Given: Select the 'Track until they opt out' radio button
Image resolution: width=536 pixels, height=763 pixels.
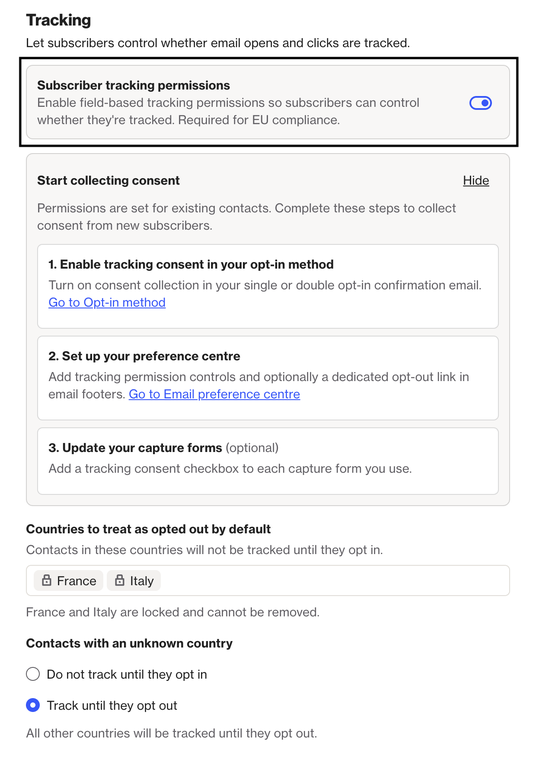Looking at the screenshot, I should click(33, 705).
